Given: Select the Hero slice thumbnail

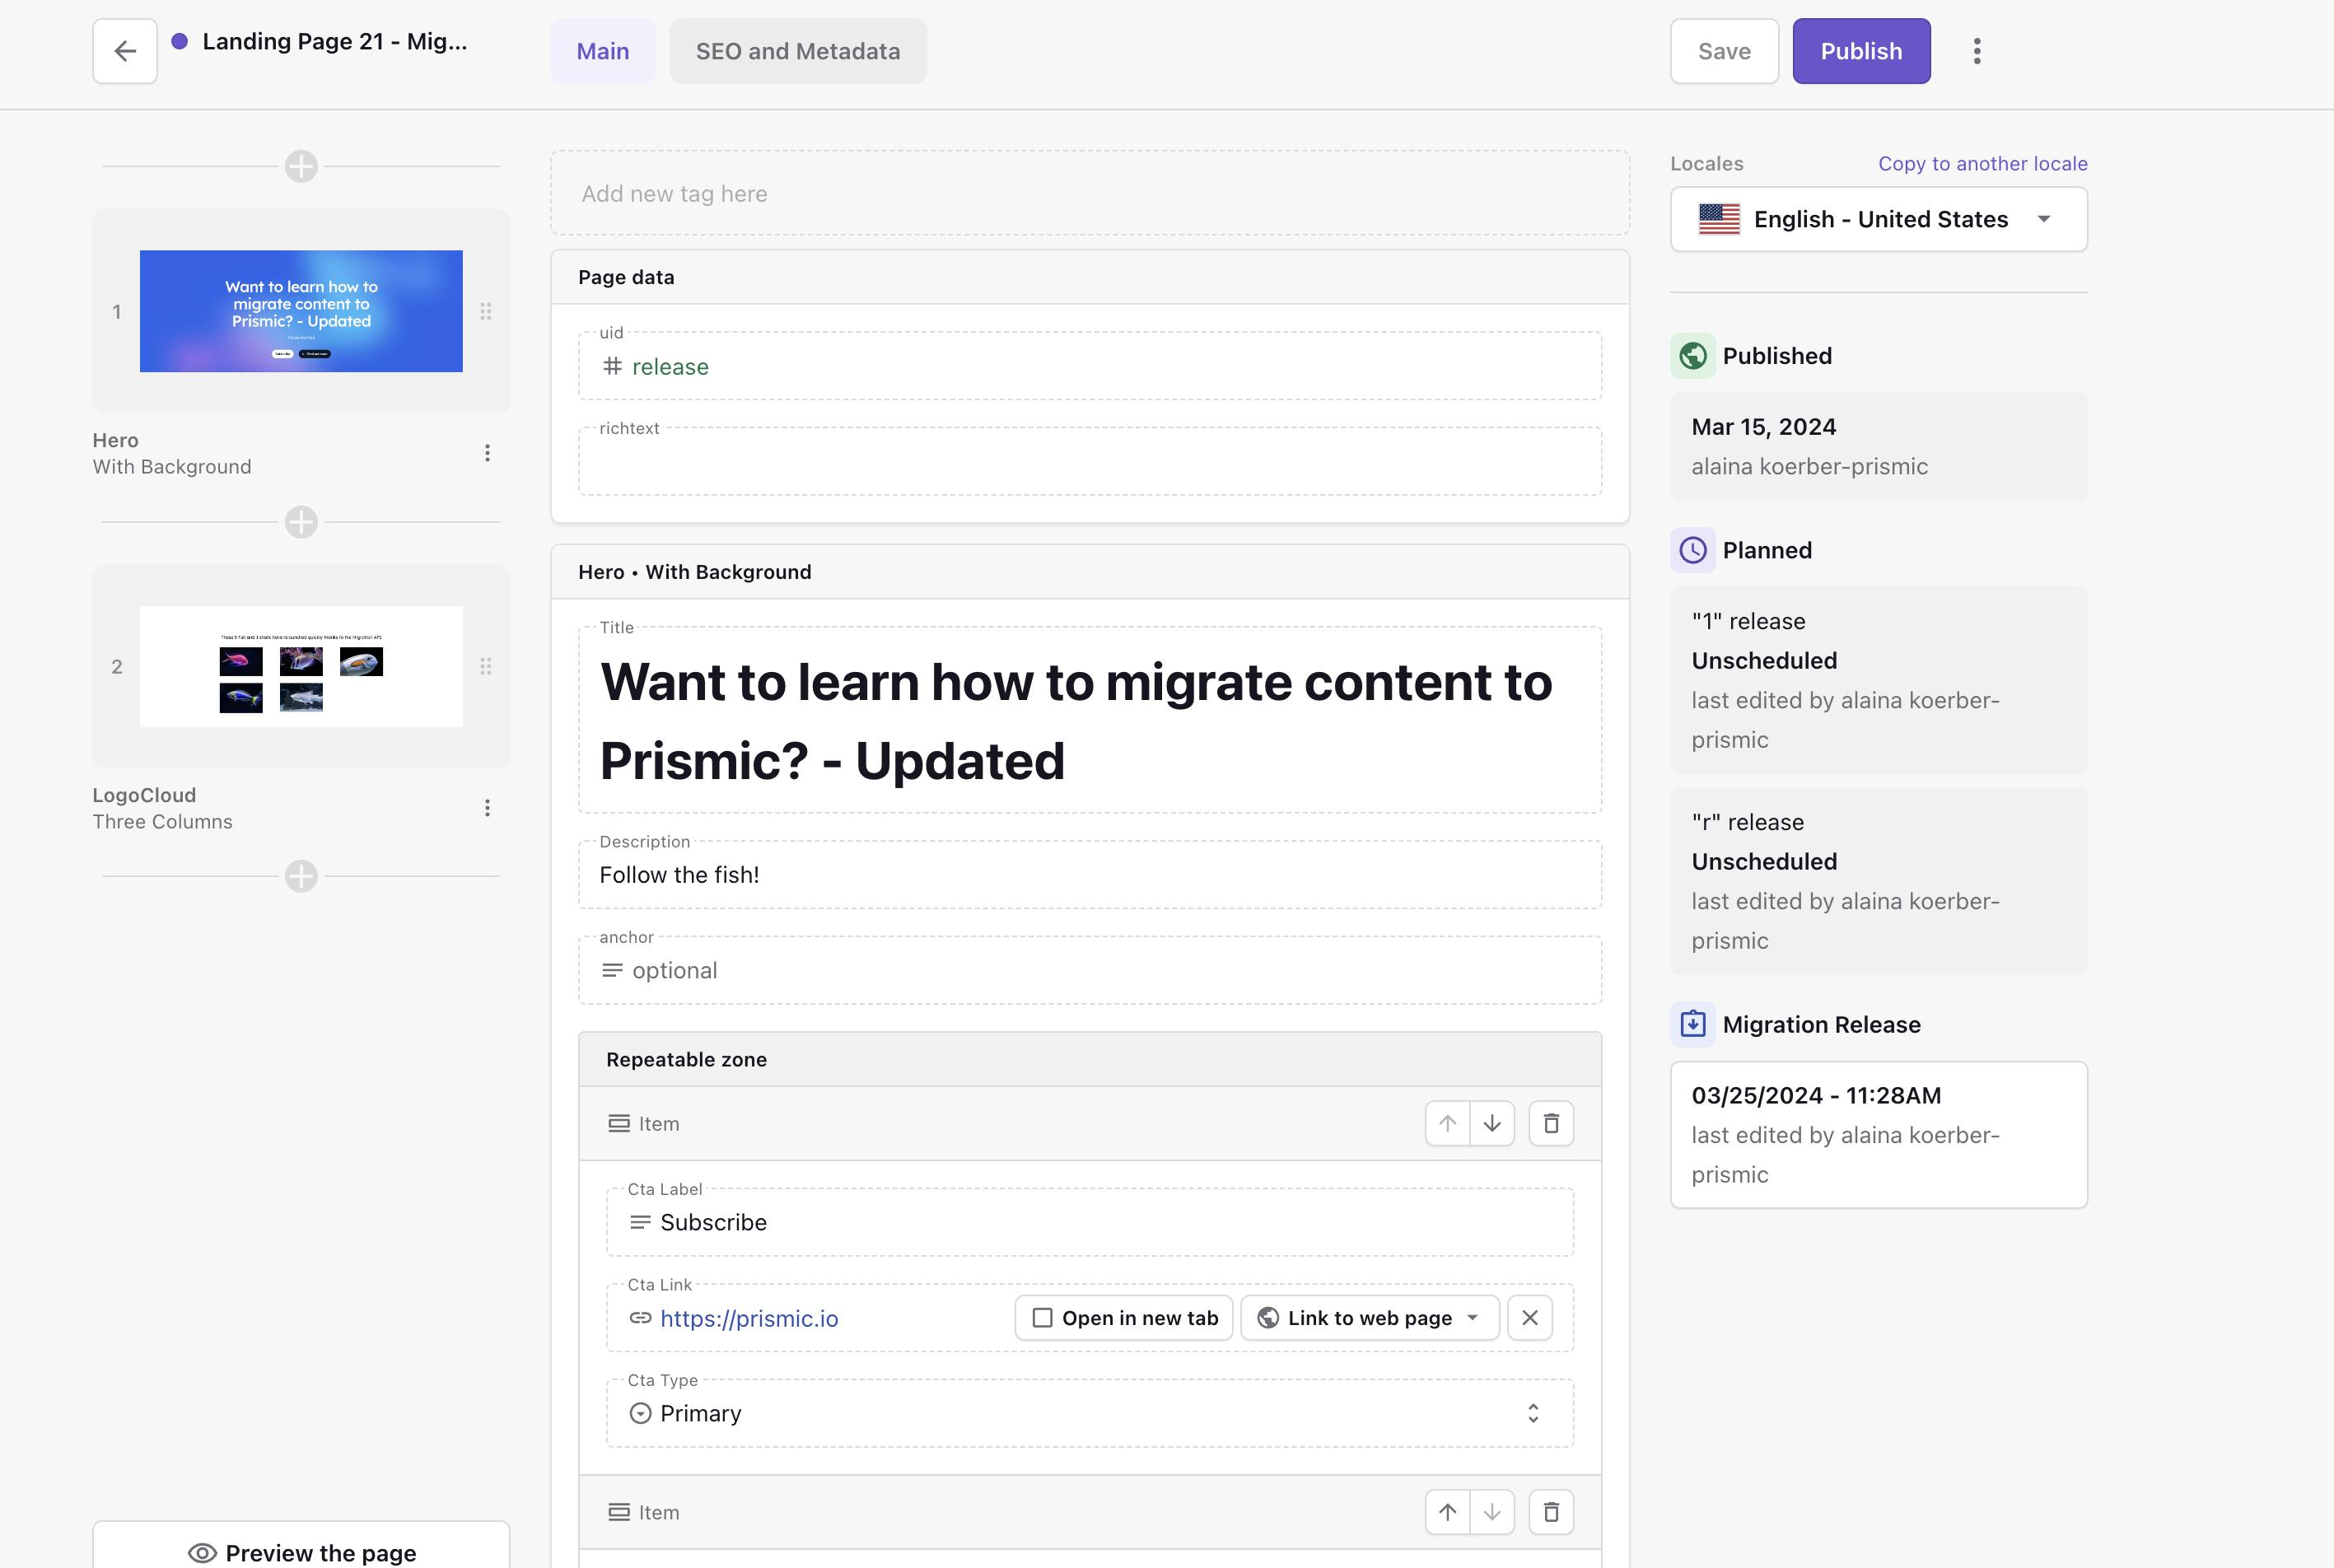Looking at the screenshot, I should pyautogui.click(x=301, y=311).
